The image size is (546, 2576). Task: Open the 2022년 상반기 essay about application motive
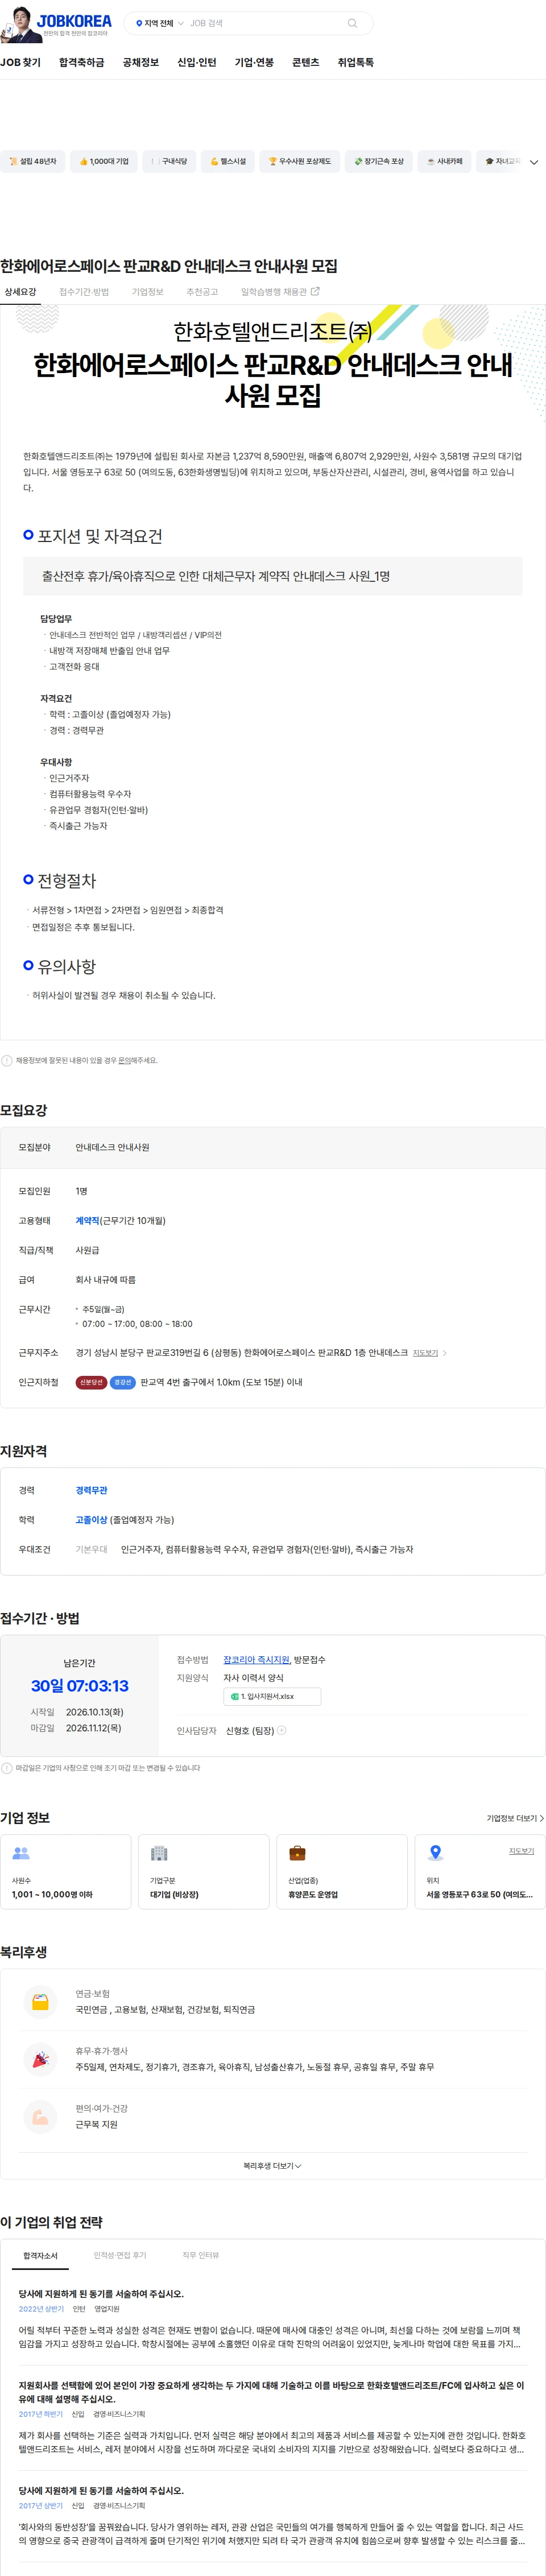pos(101,2294)
